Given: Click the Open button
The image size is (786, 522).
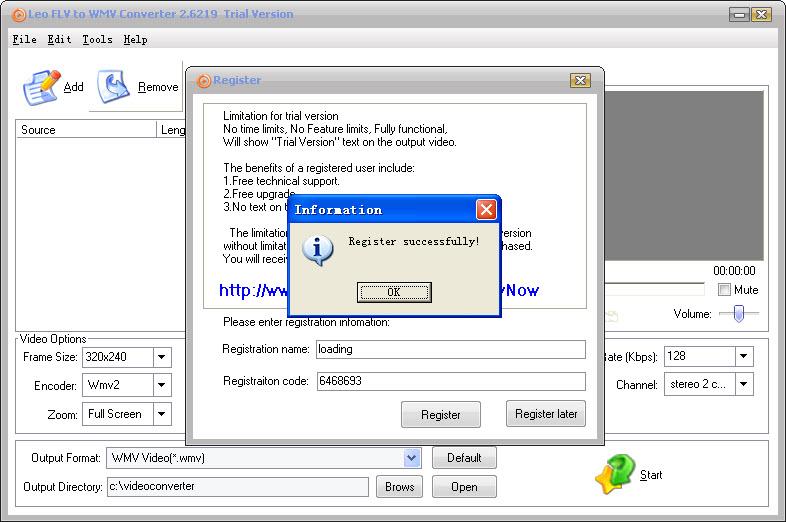Looking at the screenshot, I should pyautogui.click(x=464, y=487).
